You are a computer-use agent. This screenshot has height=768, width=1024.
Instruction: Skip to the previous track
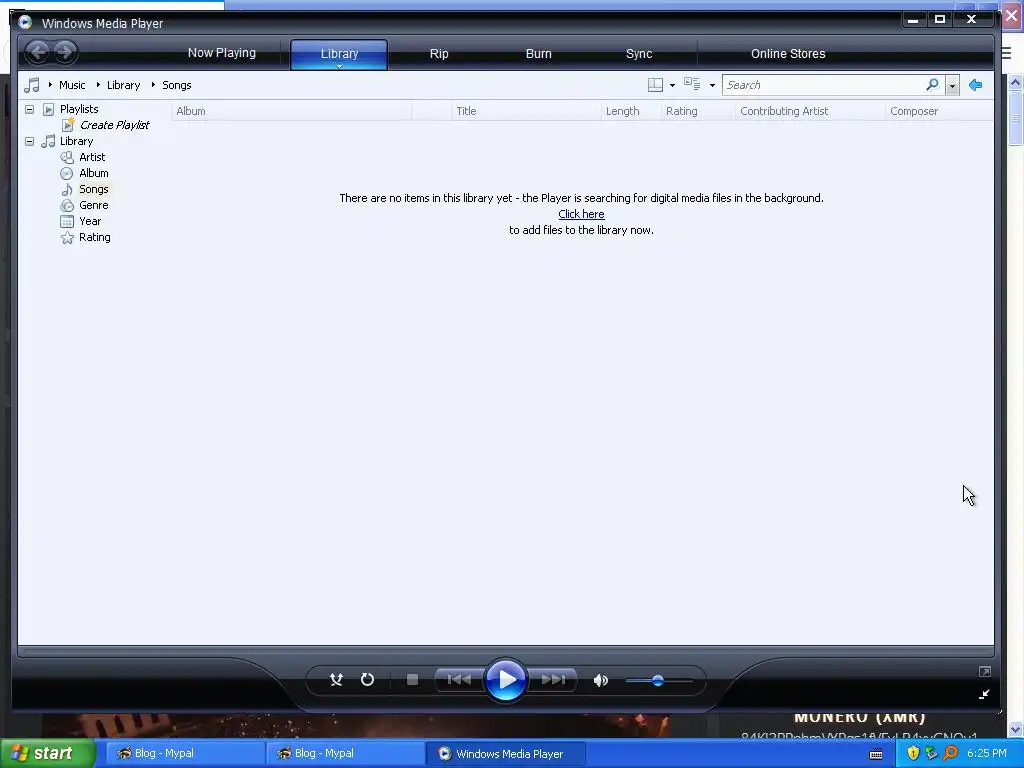(x=458, y=680)
